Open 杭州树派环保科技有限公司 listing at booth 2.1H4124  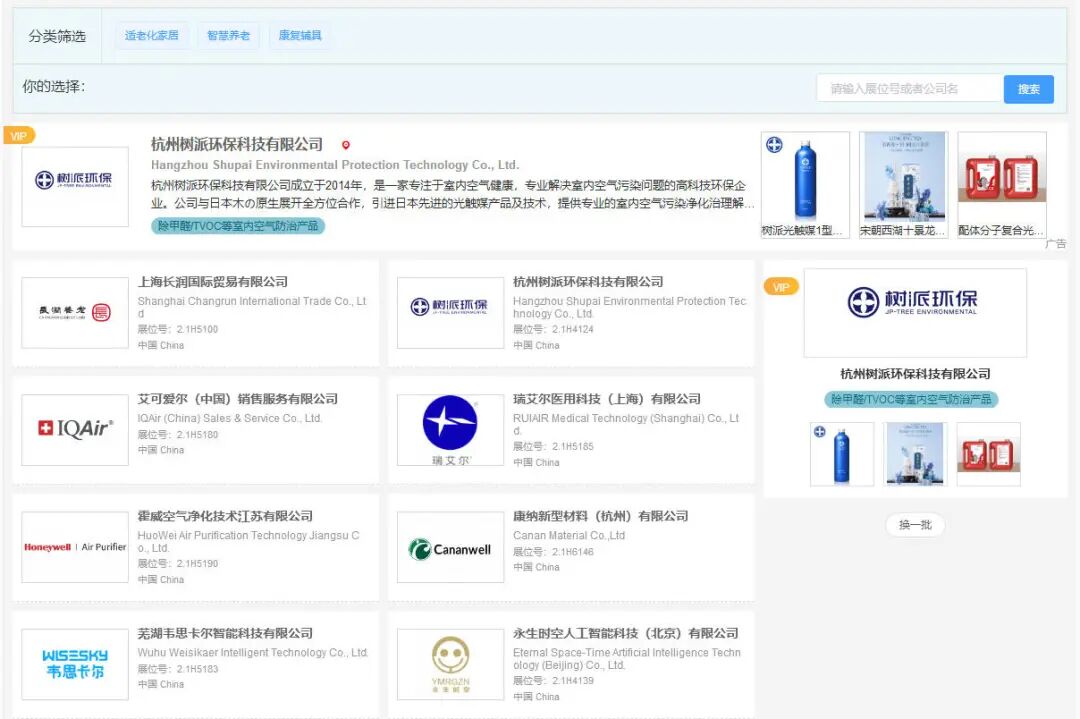click(x=588, y=282)
